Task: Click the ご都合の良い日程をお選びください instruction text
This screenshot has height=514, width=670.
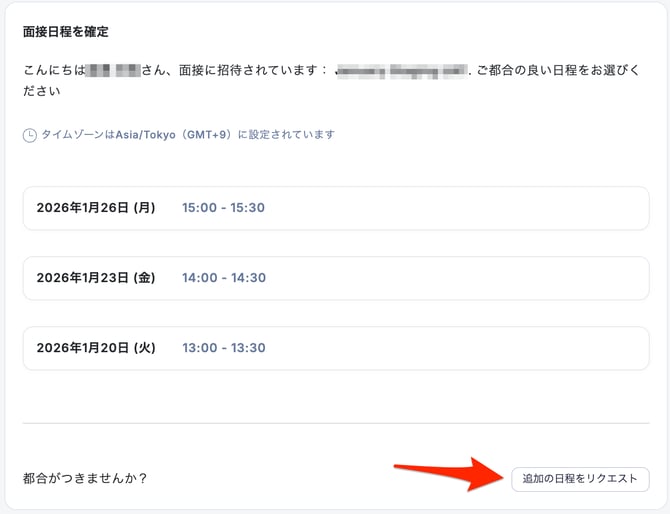Action: tap(560, 72)
